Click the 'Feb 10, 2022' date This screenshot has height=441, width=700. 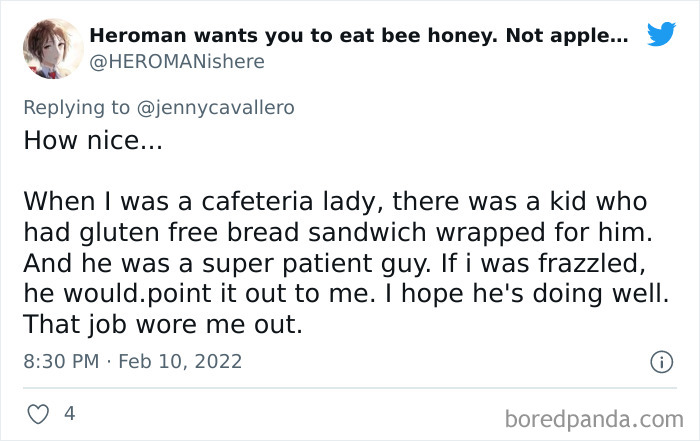[x=179, y=361]
